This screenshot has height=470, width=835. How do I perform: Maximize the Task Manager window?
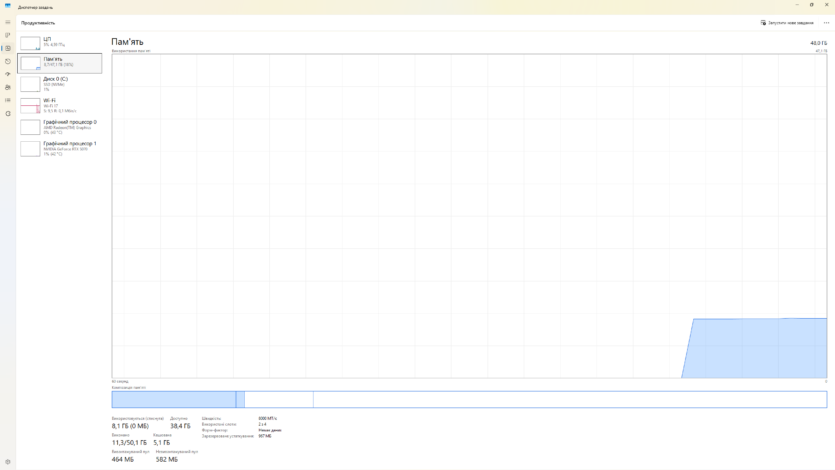pos(811,4)
